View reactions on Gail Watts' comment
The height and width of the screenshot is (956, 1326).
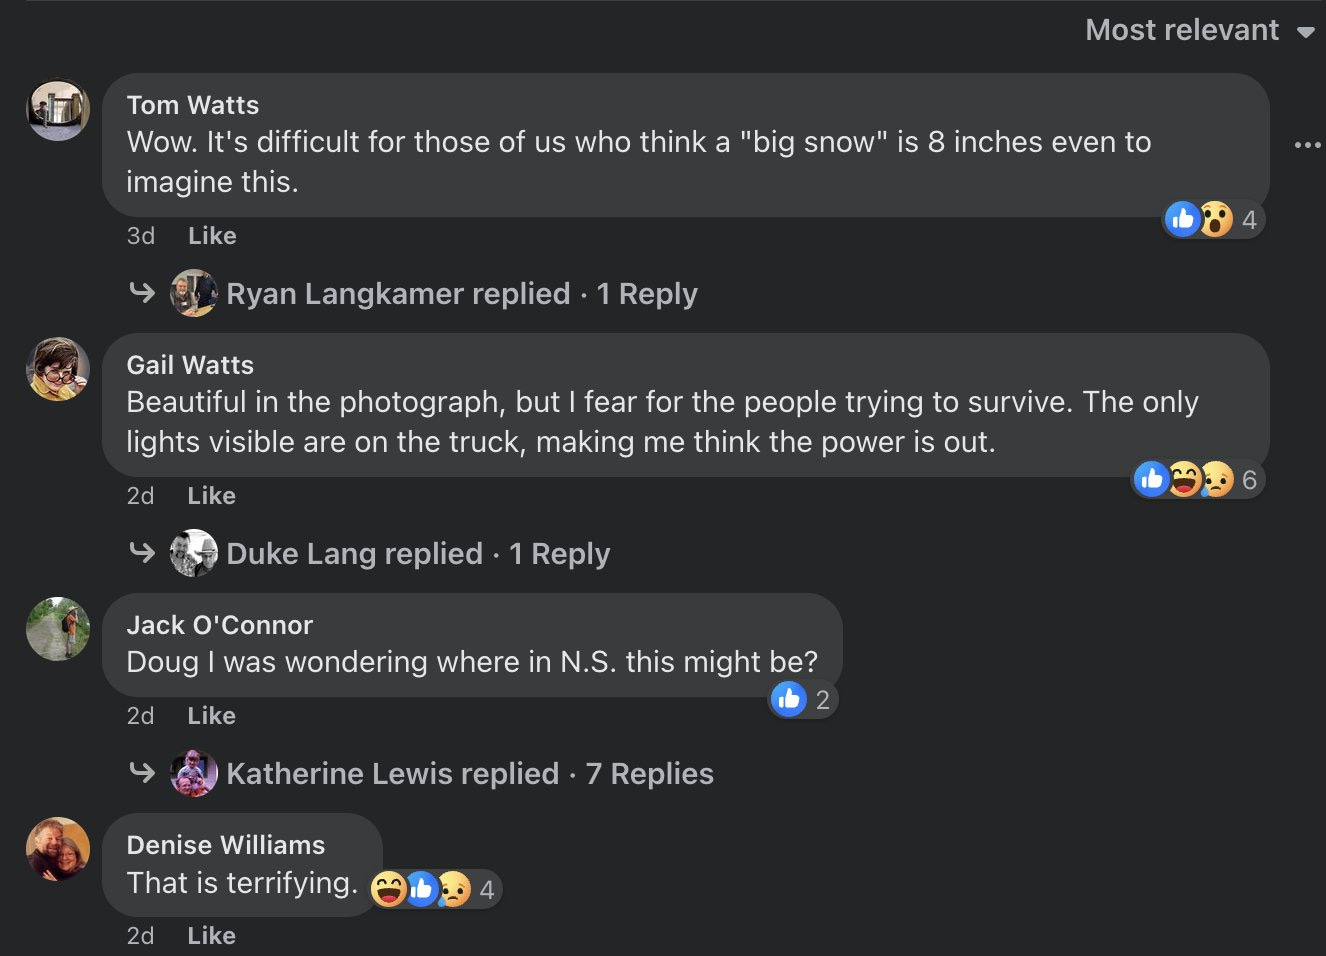[1196, 480]
